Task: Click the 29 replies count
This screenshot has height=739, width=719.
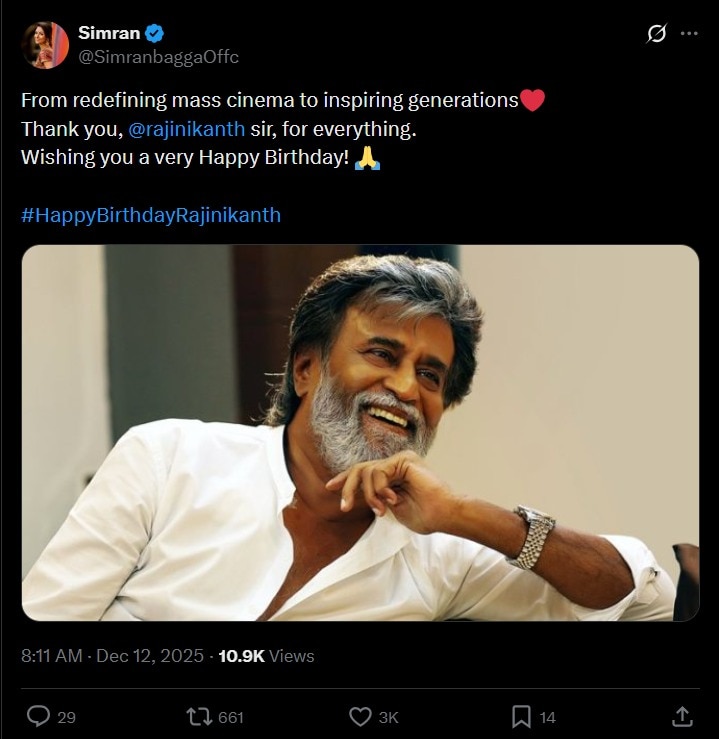Action: pyautogui.click(x=67, y=717)
